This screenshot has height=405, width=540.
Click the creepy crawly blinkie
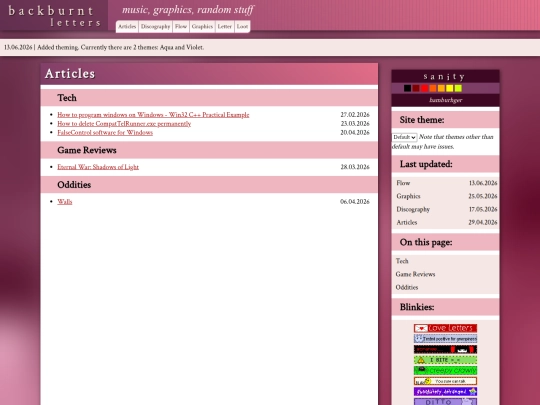[445, 371]
